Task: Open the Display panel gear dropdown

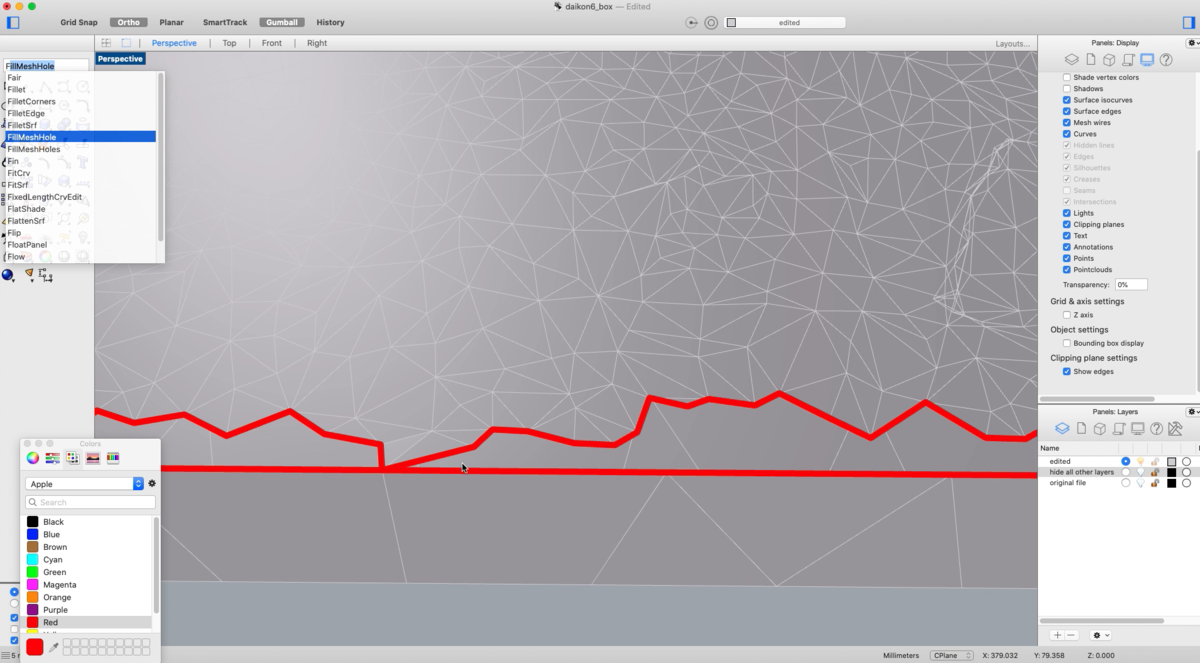Action: pos(1193,43)
